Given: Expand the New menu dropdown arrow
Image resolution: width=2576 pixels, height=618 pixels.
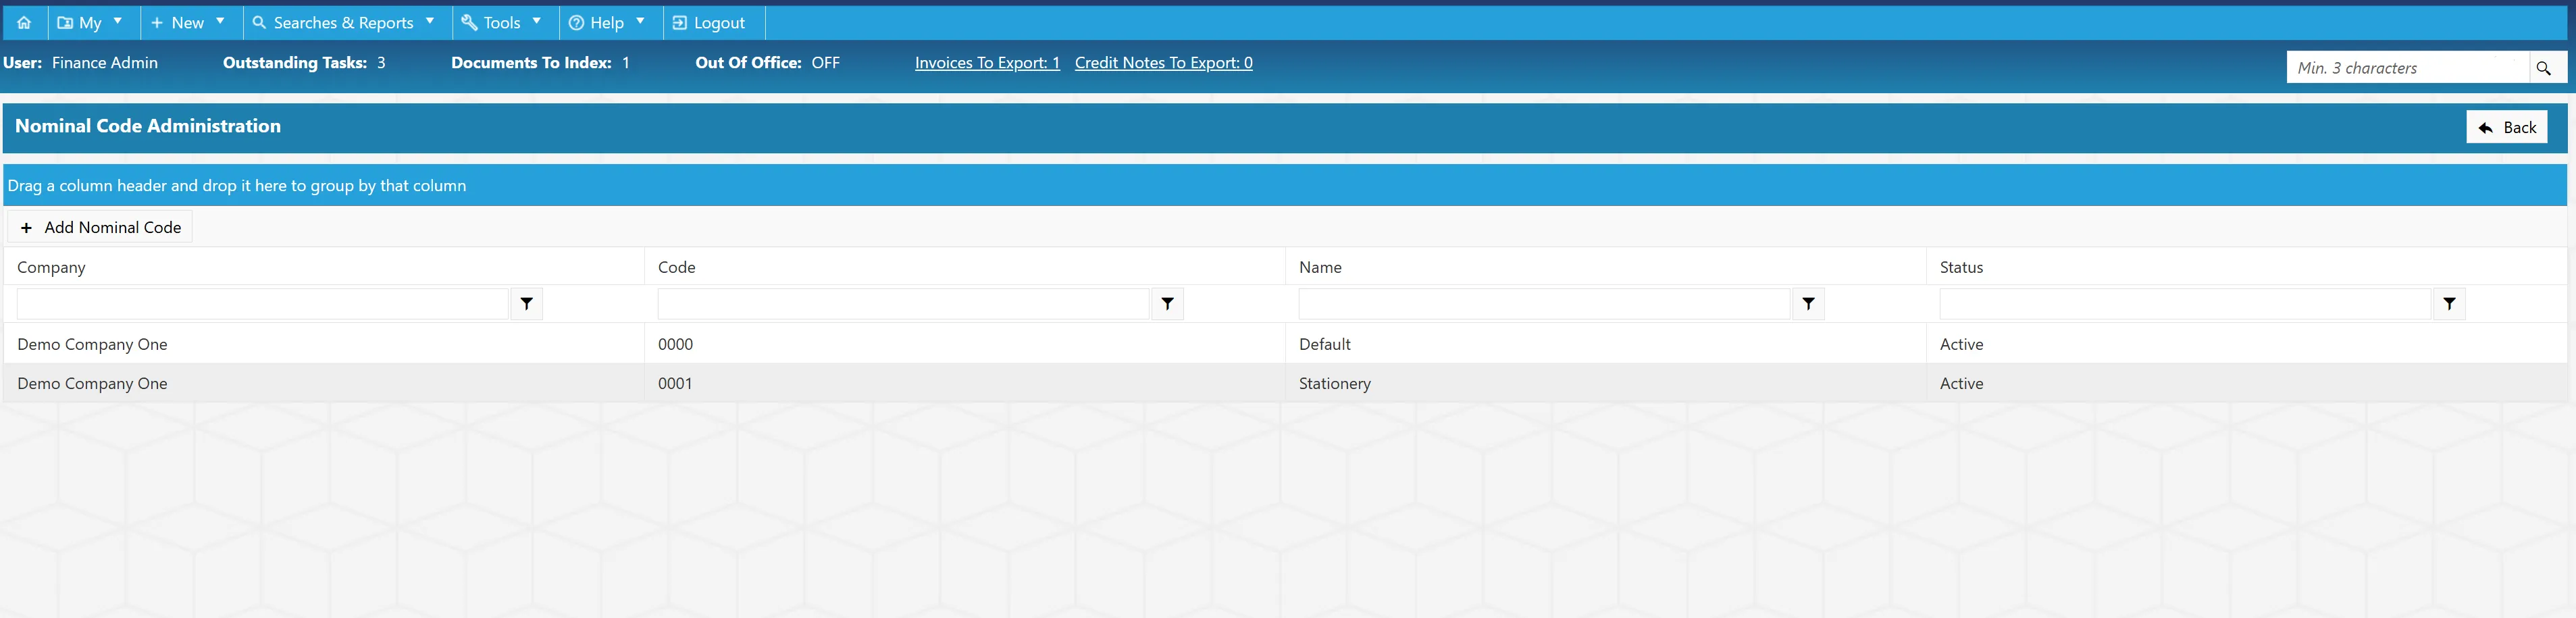Looking at the screenshot, I should (x=221, y=21).
